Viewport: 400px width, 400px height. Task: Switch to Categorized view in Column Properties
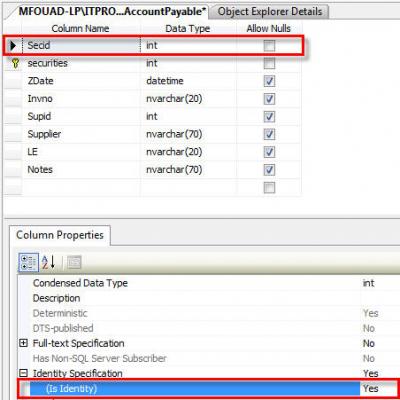coord(28,262)
